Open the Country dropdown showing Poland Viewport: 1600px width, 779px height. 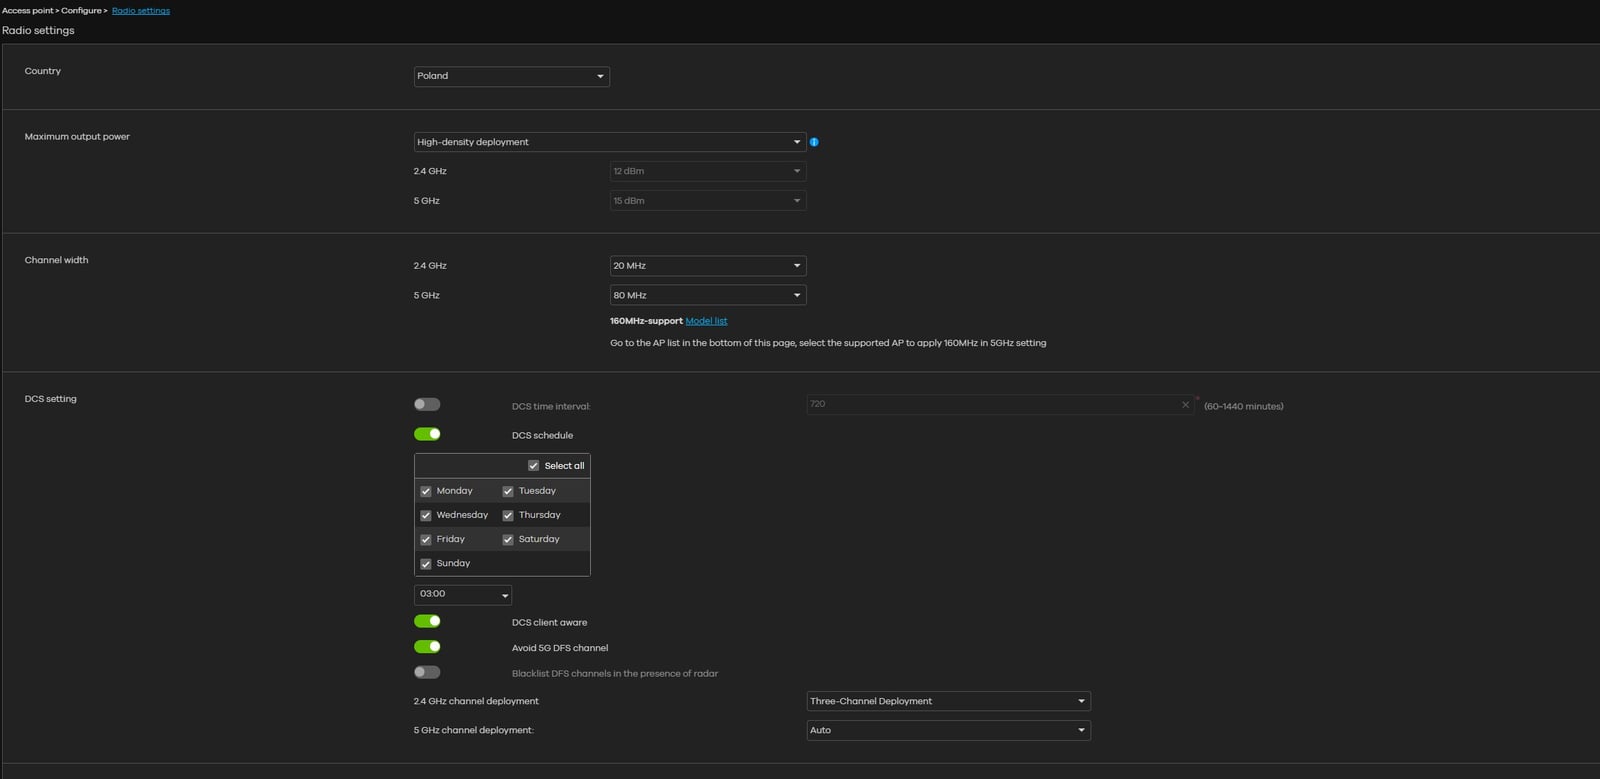pos(511,76)
